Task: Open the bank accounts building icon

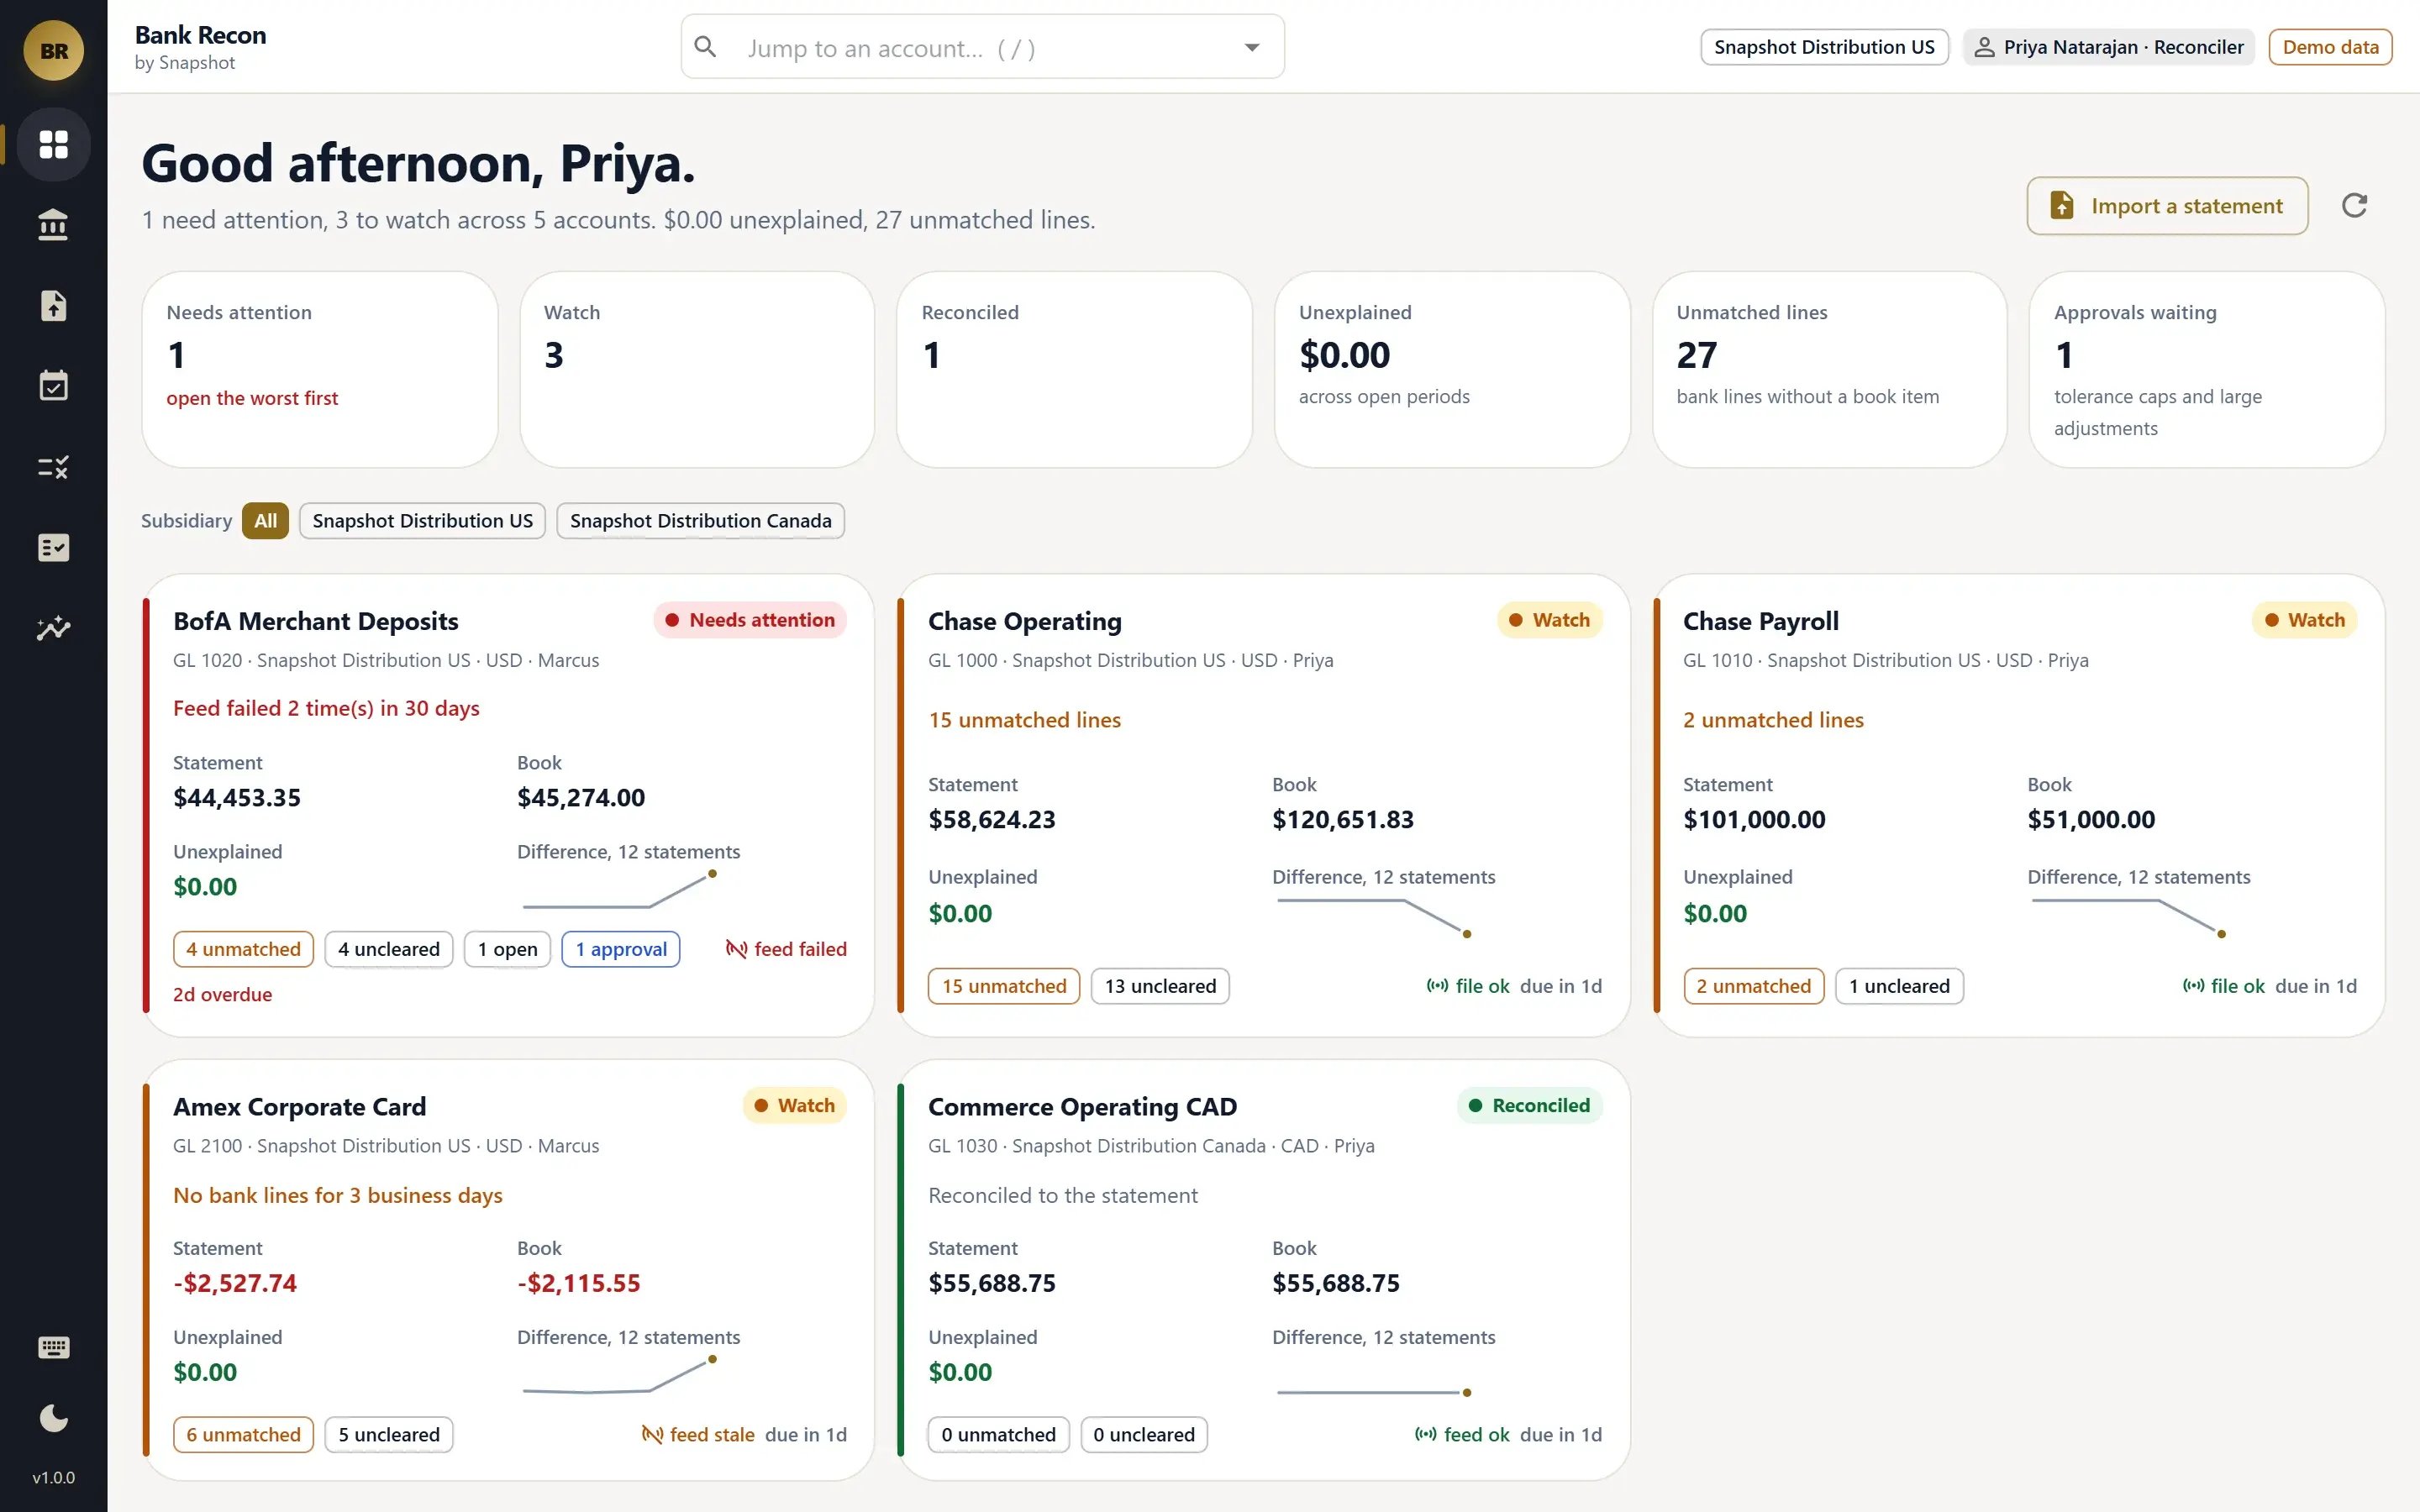Action: point(53,225)
